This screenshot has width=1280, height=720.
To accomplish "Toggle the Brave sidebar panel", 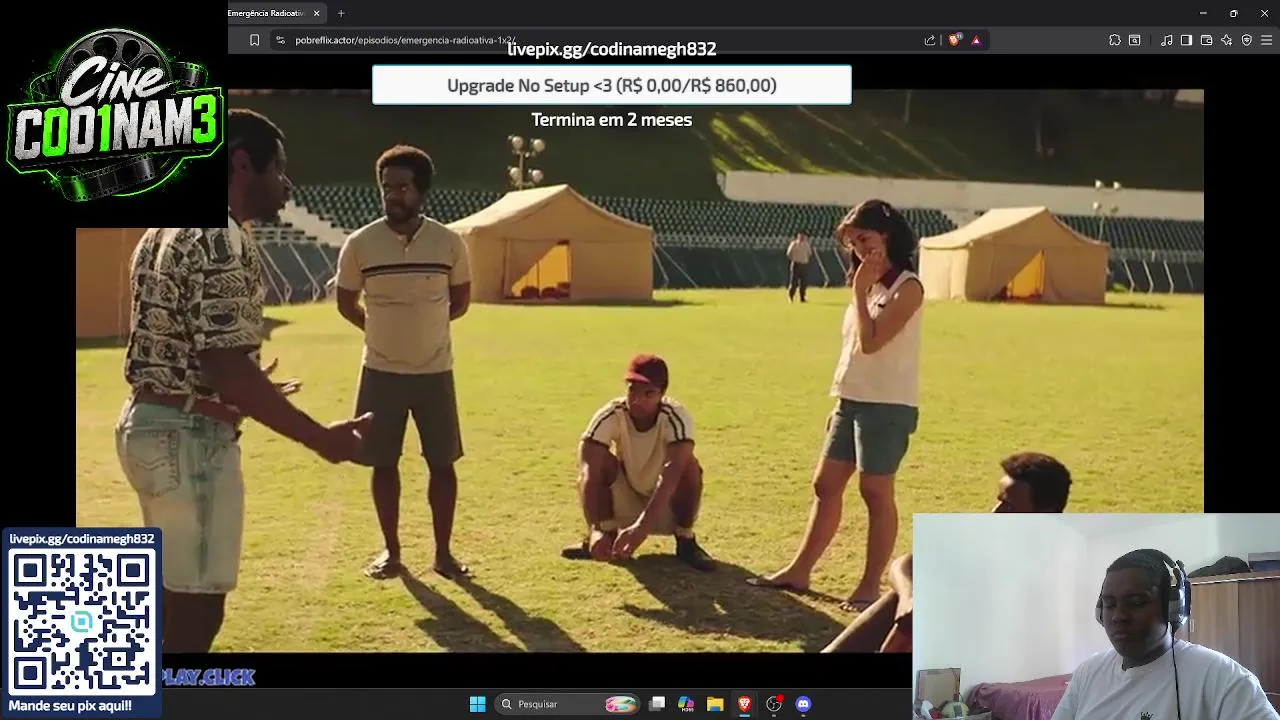I will 1186,40.
